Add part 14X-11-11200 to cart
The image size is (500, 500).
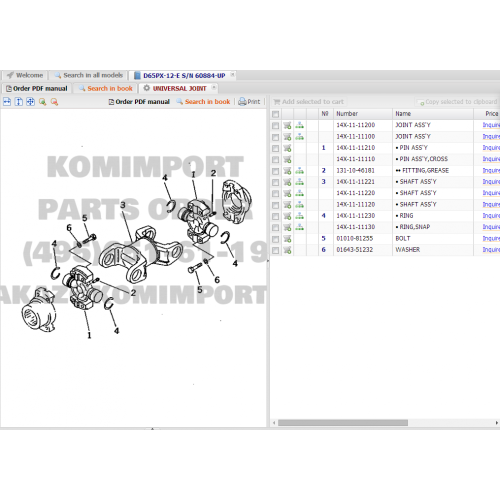[287, 125]
